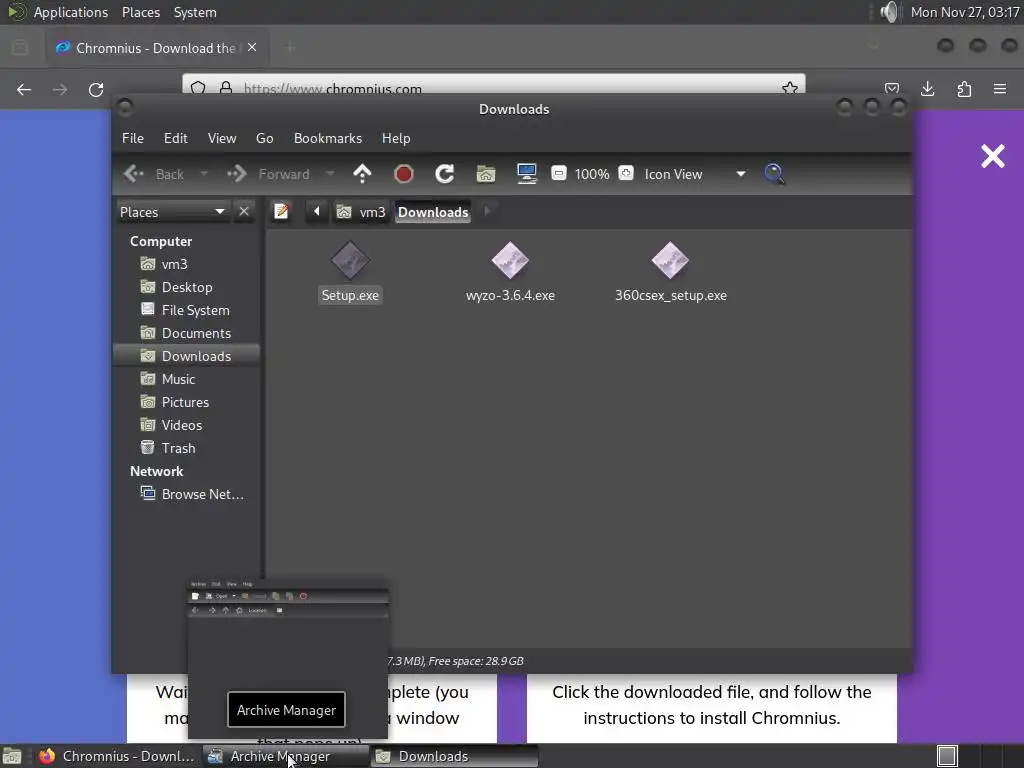Image resolution: width=1024 pixels, height=768 pixels.
Task: Expand the Back history dropdown arrow
Action: click(x=204, y=174)
